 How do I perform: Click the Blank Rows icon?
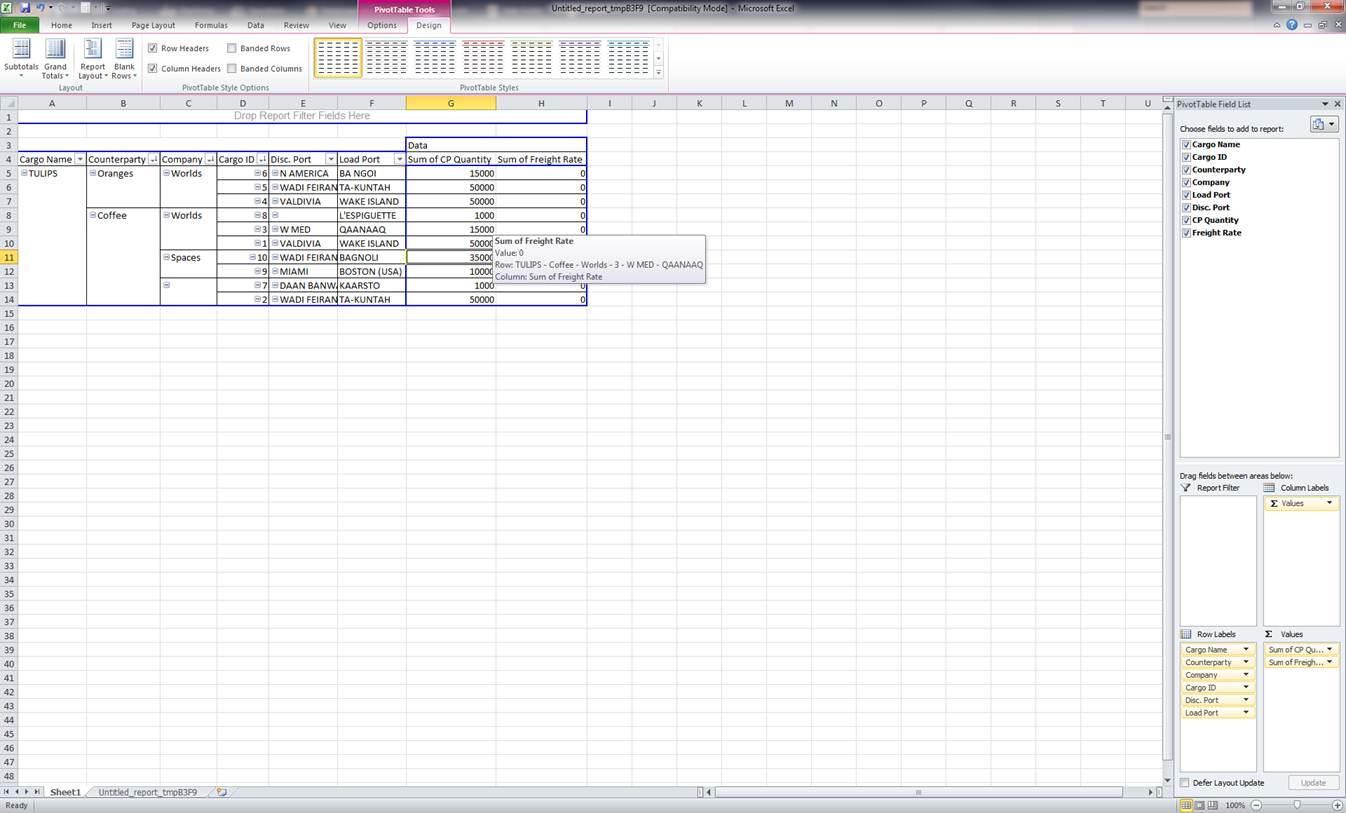124,50
